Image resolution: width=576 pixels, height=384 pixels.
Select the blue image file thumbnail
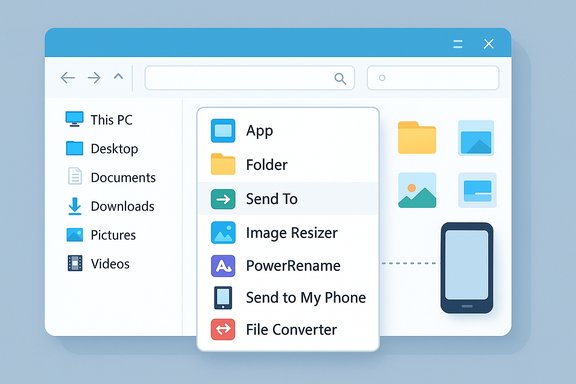coord(476,138)
